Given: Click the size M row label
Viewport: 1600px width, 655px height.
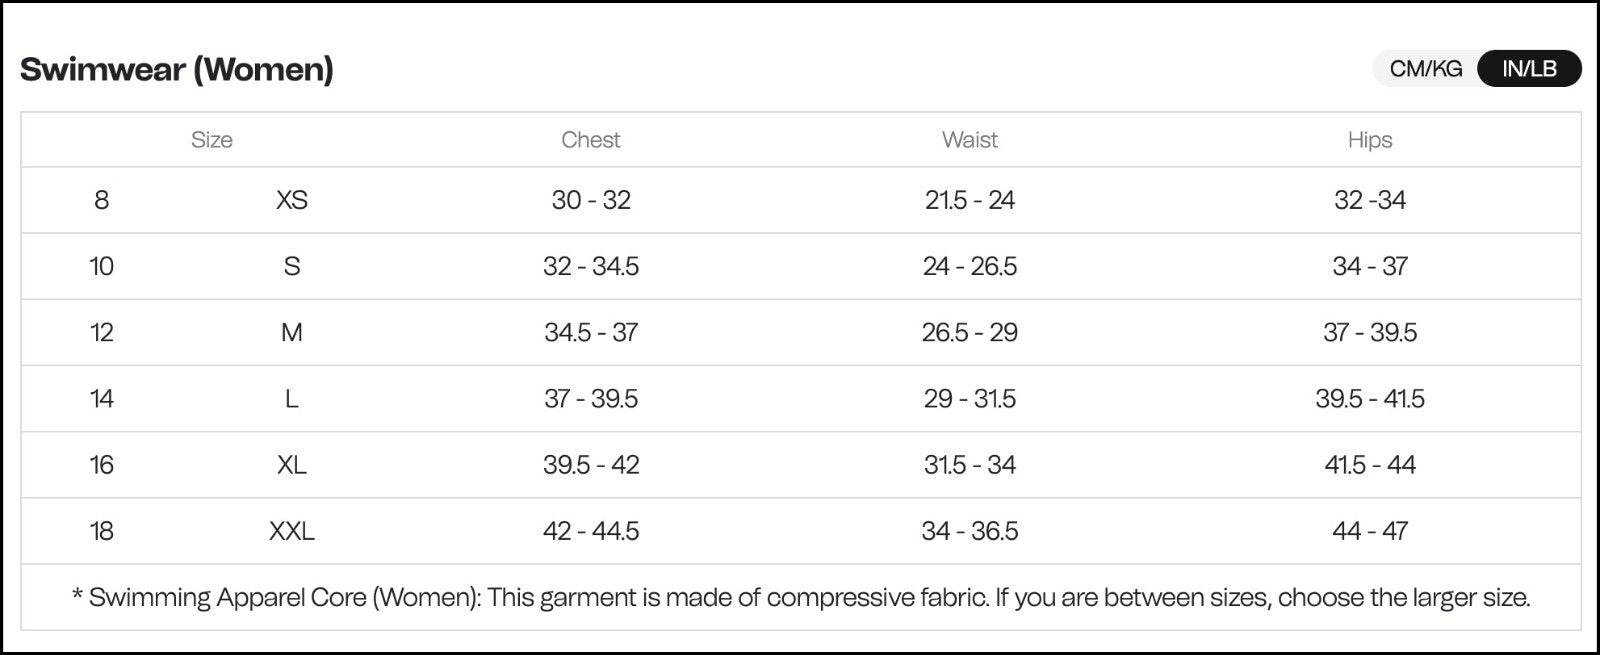Looking at the screenshot, I should (292, 332).
